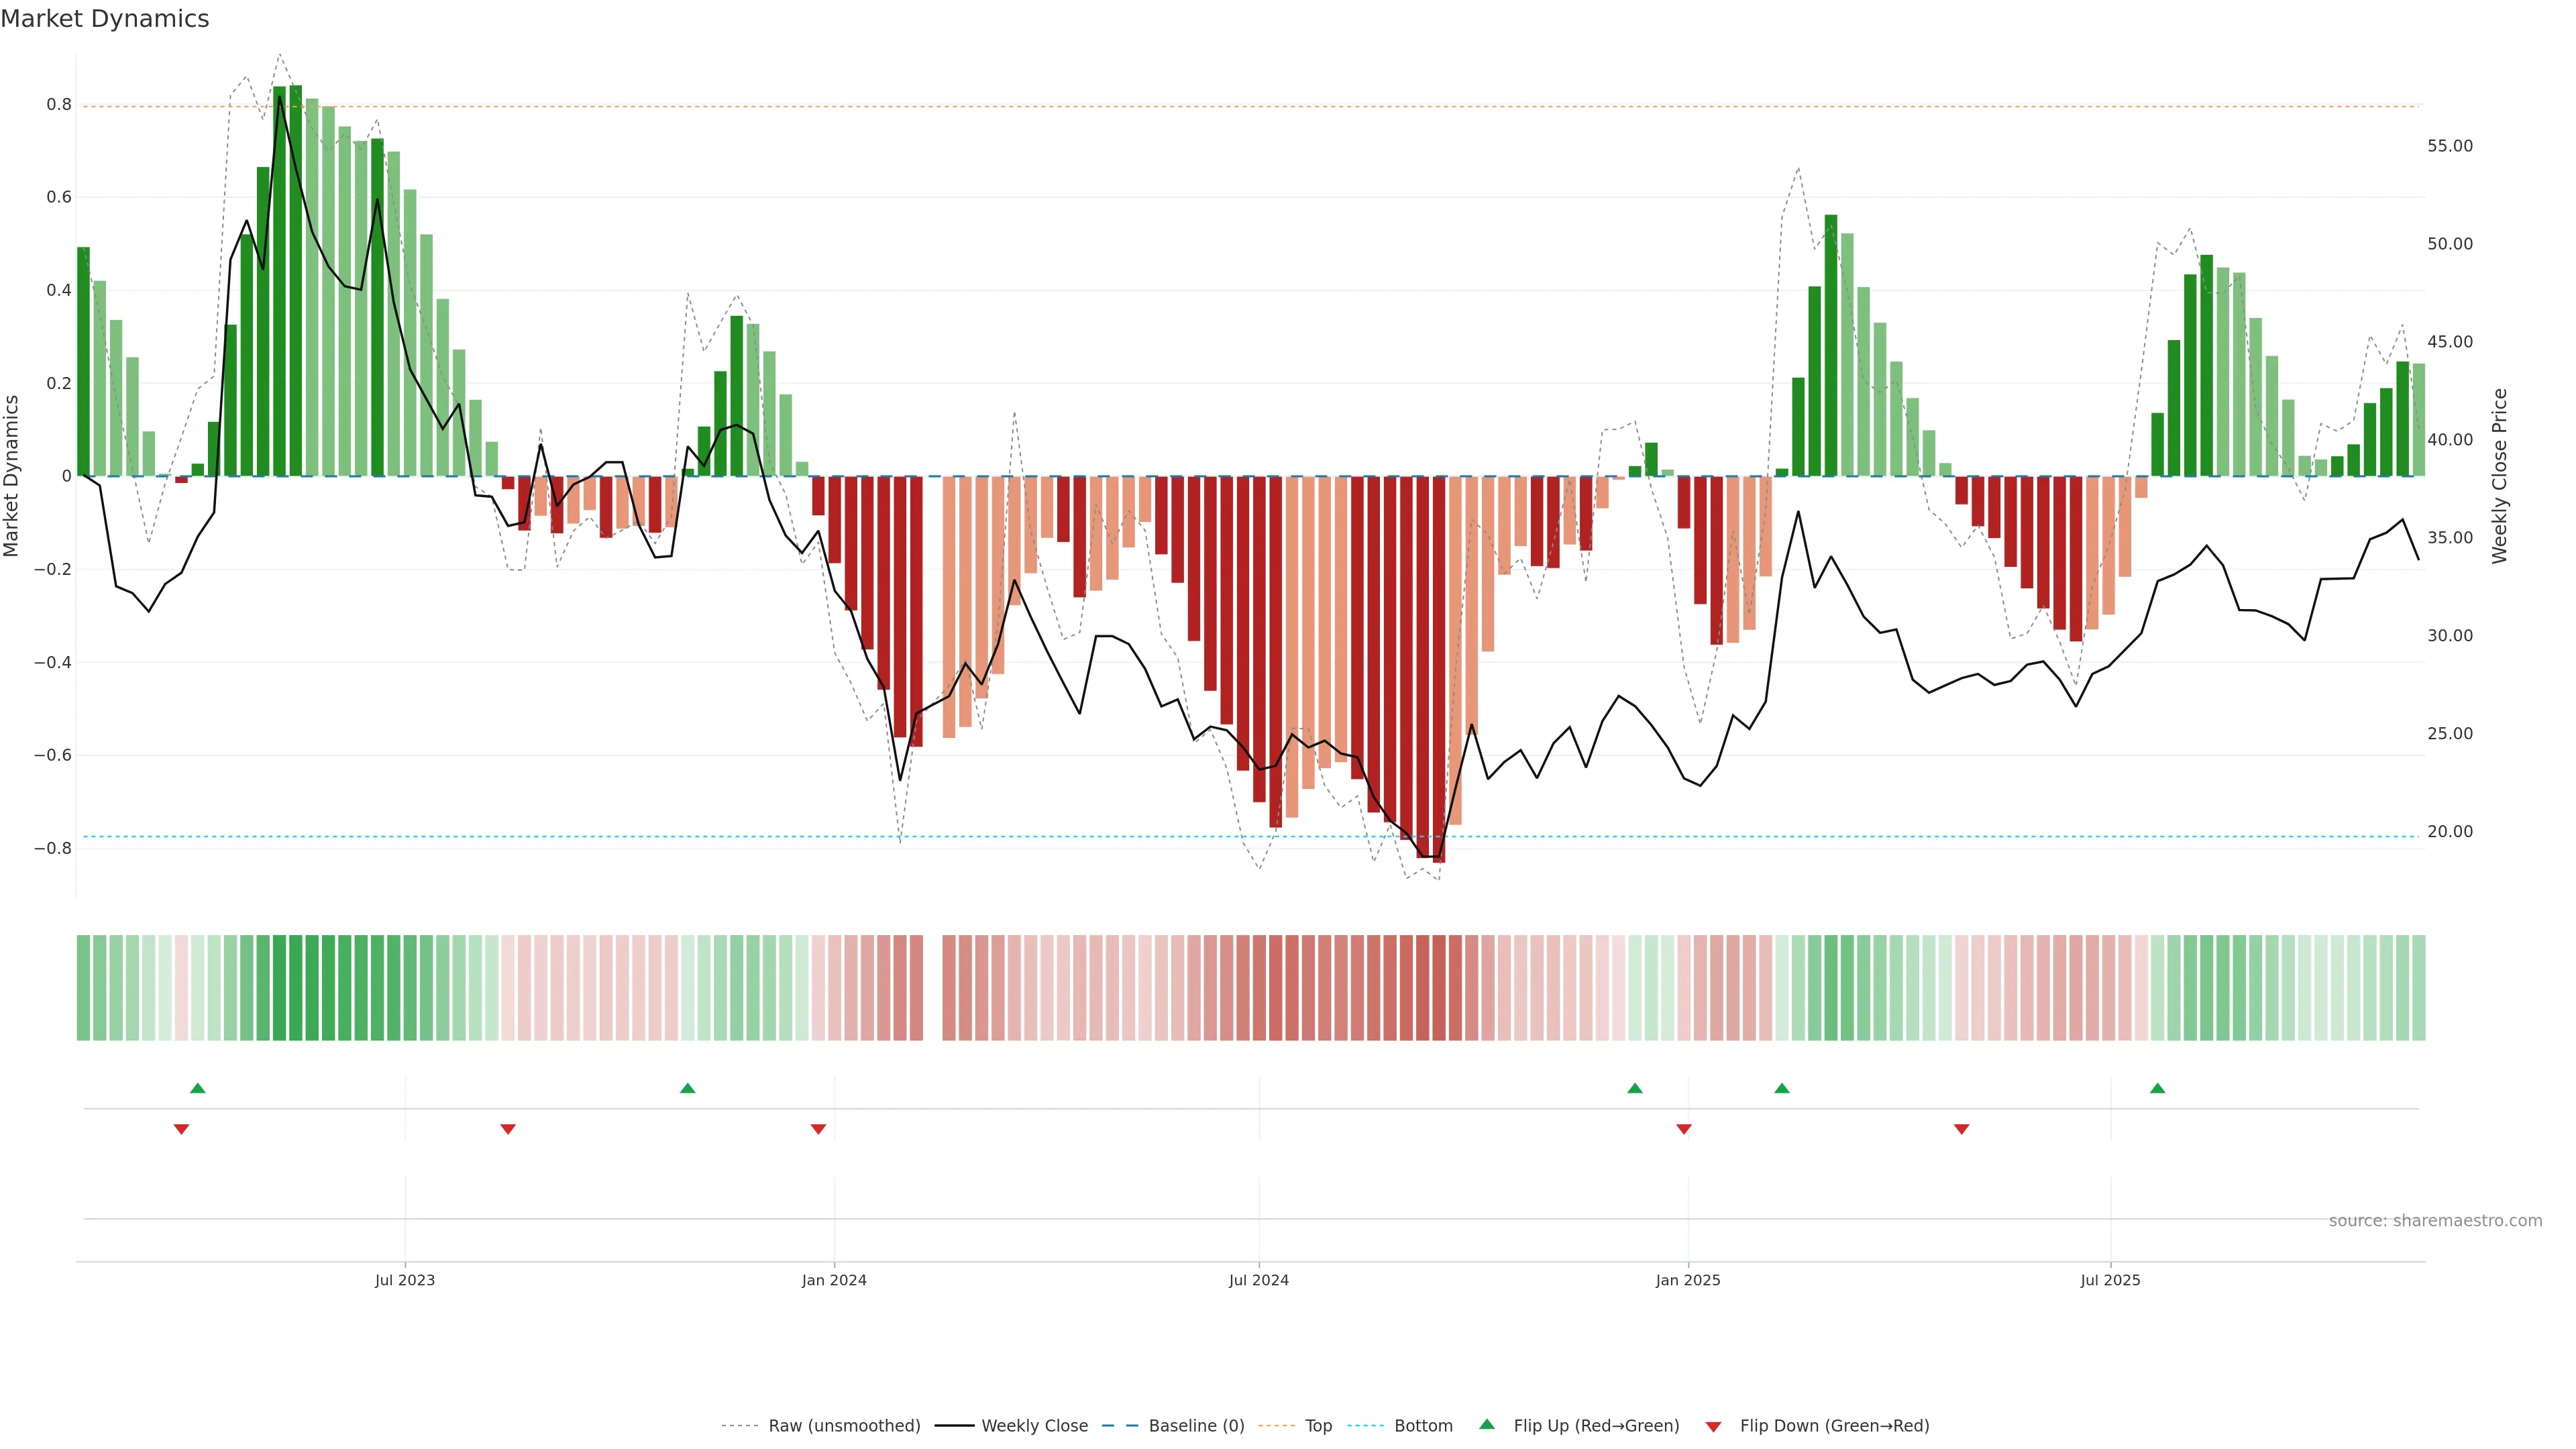Toggle the Baseline (0) legend entry
The height and width of the screenshot is (1449, 2576).
coord(1196,1426)
